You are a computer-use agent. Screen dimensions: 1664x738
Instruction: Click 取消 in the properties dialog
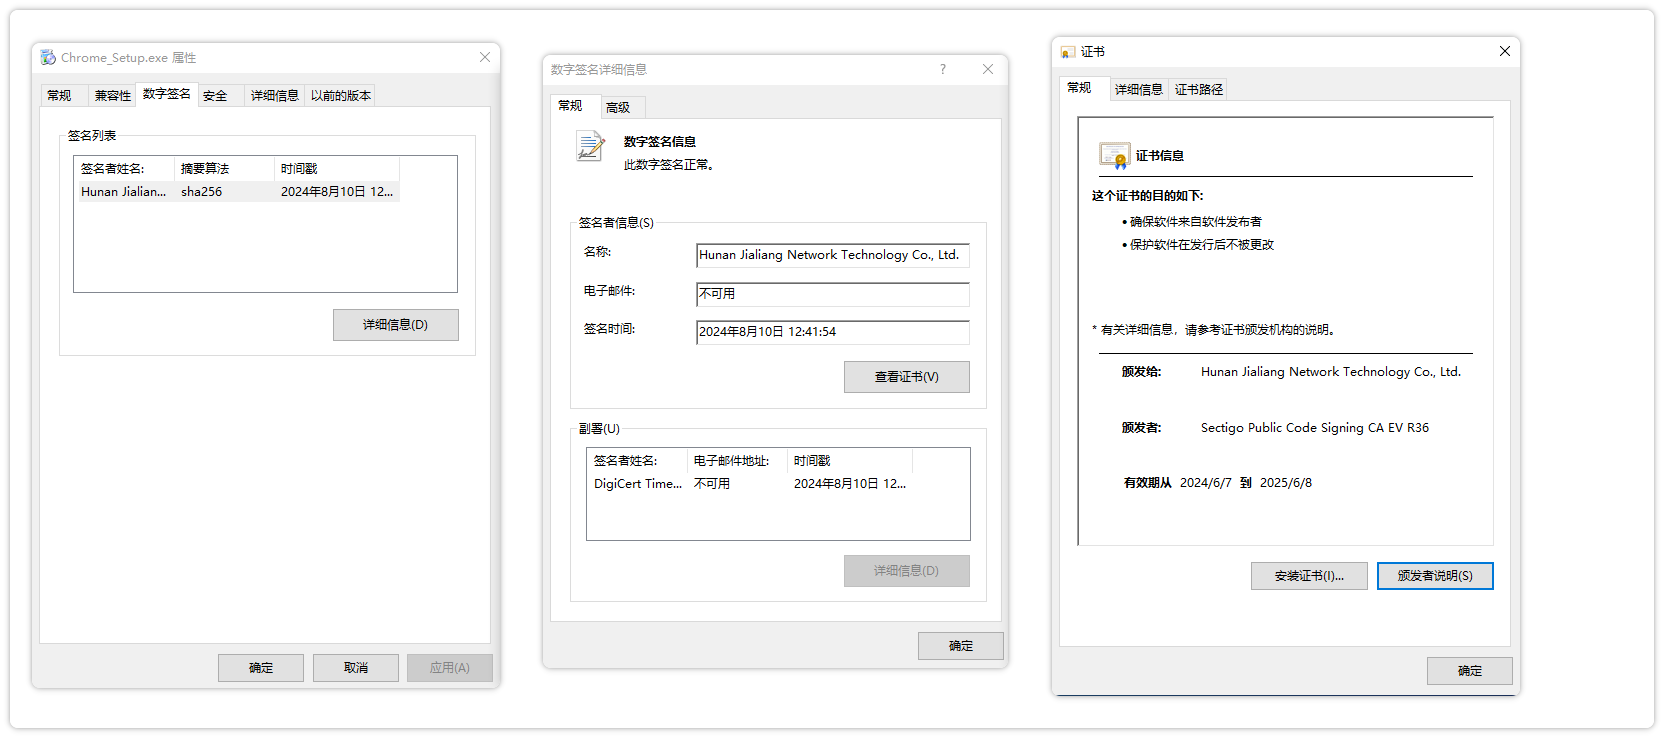pos(355,668)
